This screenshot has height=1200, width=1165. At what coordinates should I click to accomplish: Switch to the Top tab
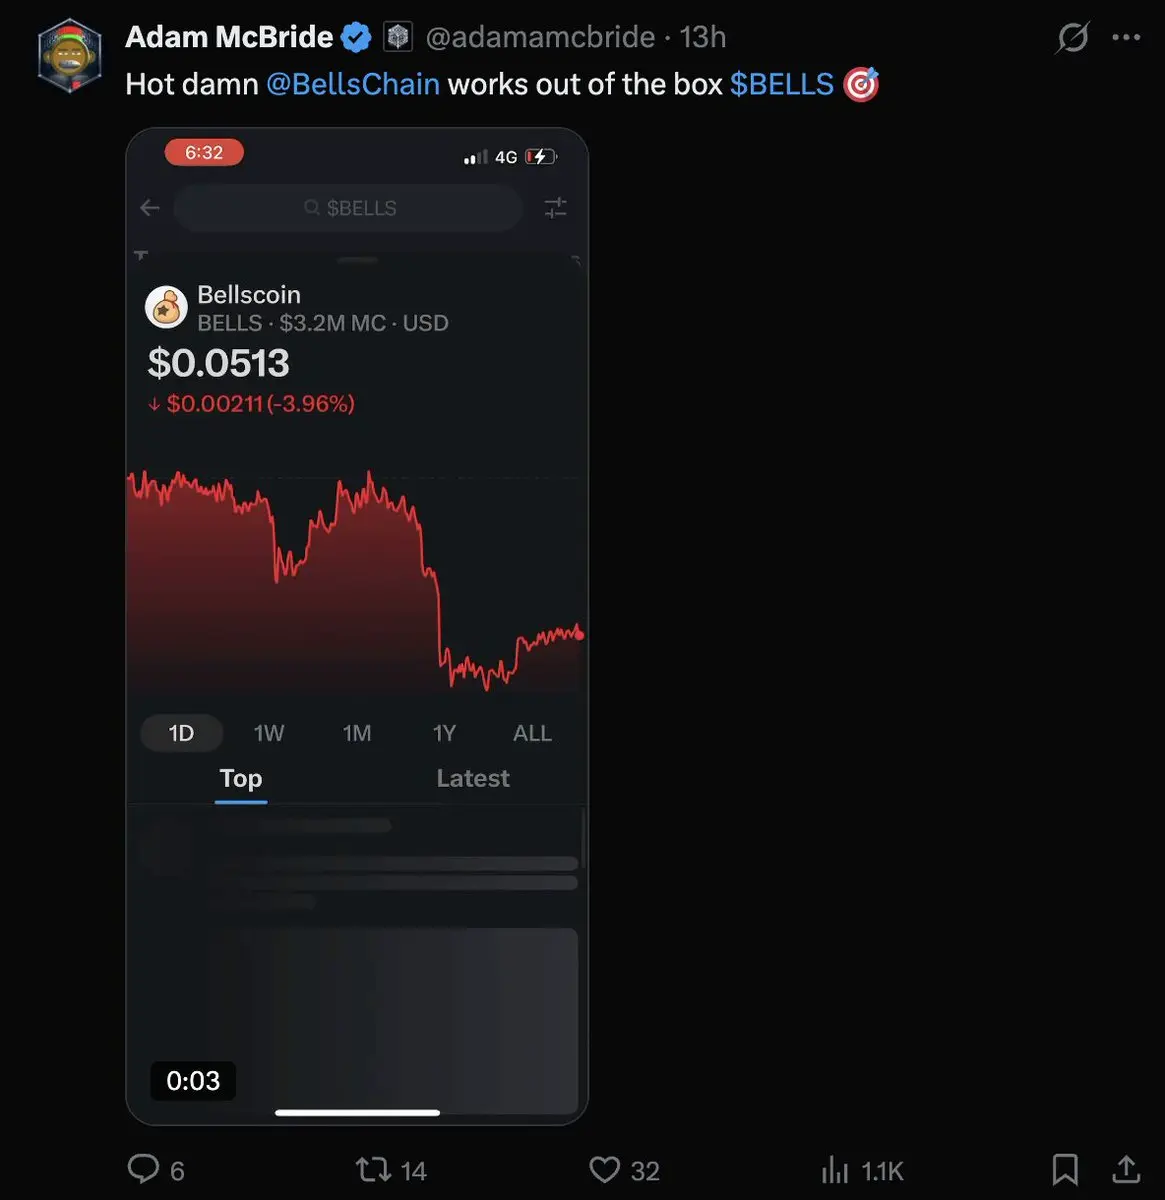(241, 778)
